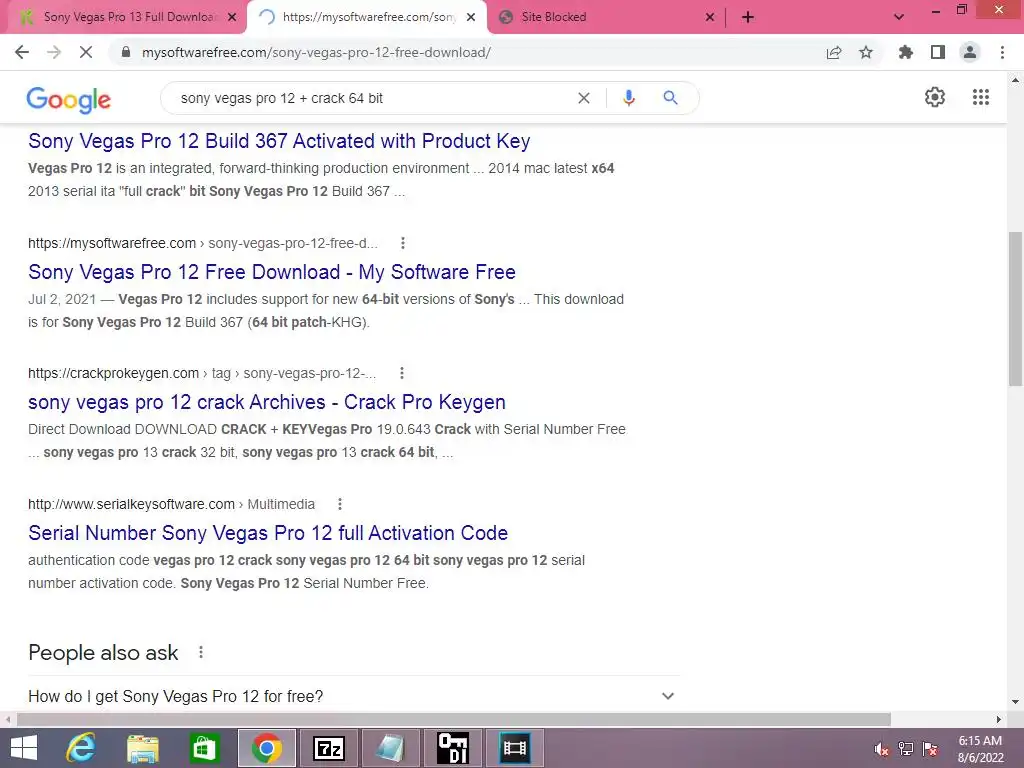Click the vertical scrollbar thumb

pos(1016,309)
